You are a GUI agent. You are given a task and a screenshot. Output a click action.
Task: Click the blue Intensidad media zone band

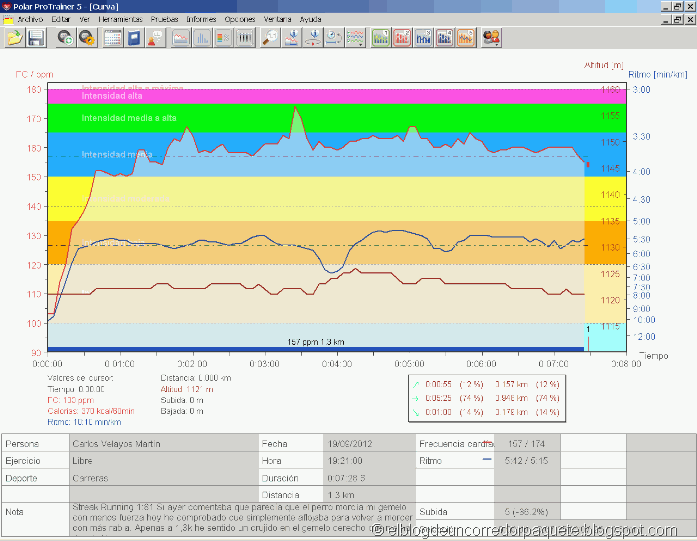click(x=336, y=155)
